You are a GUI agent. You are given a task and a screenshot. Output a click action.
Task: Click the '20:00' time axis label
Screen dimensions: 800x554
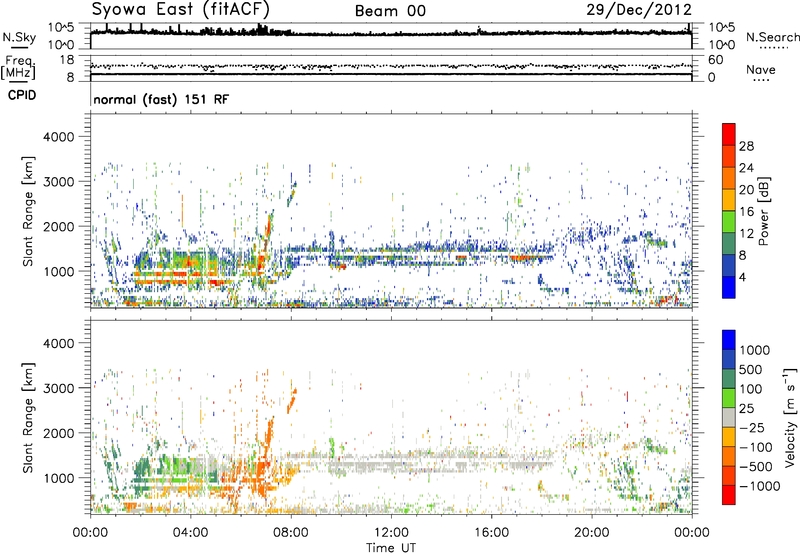pos(592,533)
